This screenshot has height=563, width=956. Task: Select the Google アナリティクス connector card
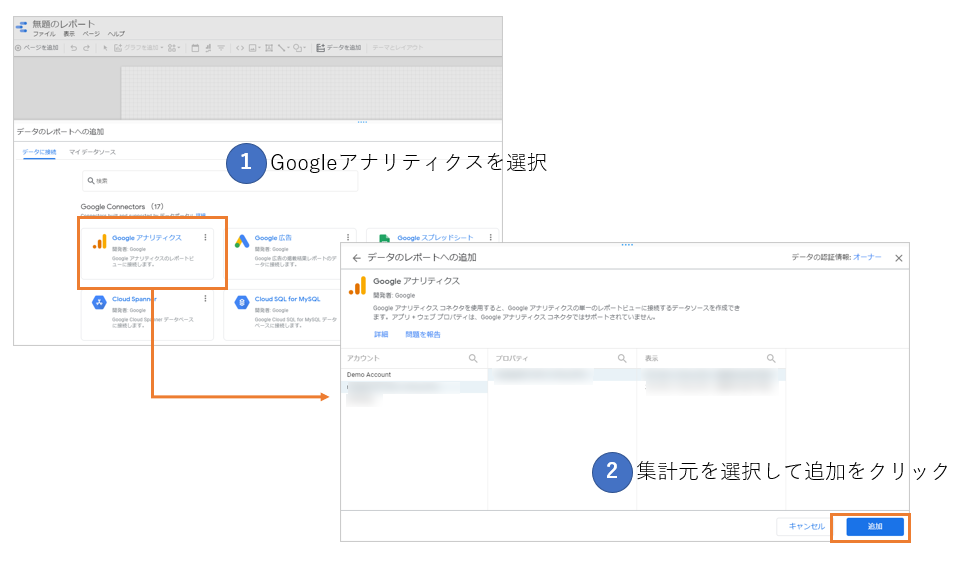[148, 253]
